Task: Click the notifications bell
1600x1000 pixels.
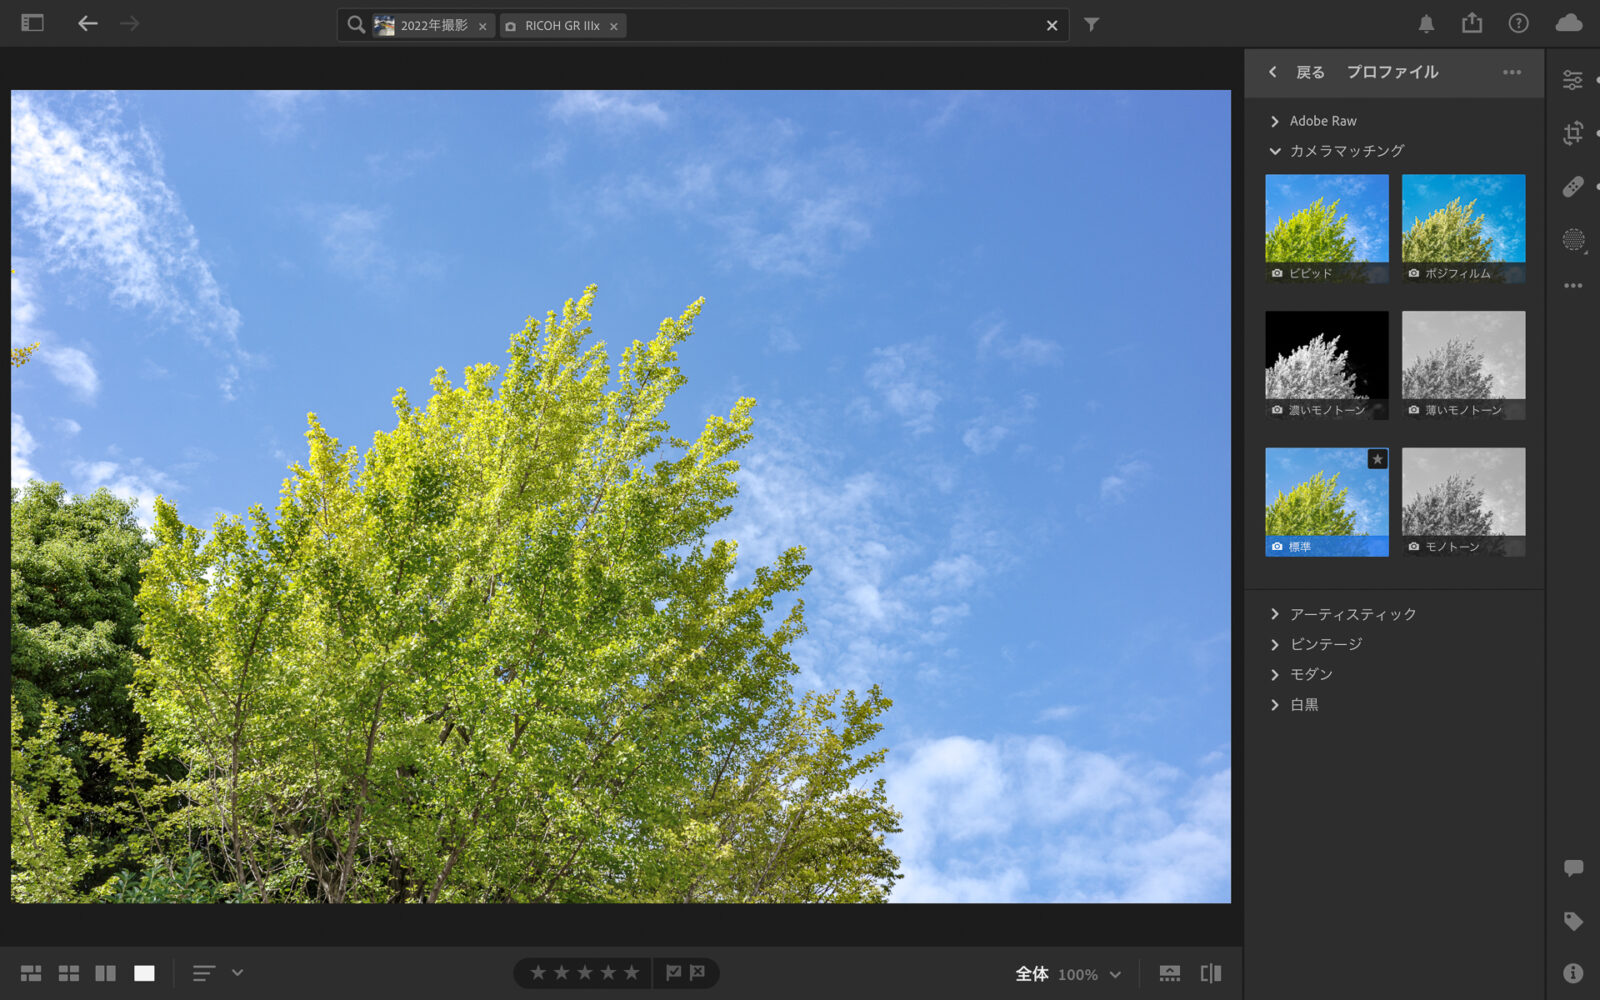Action: tap(1427, 24)
